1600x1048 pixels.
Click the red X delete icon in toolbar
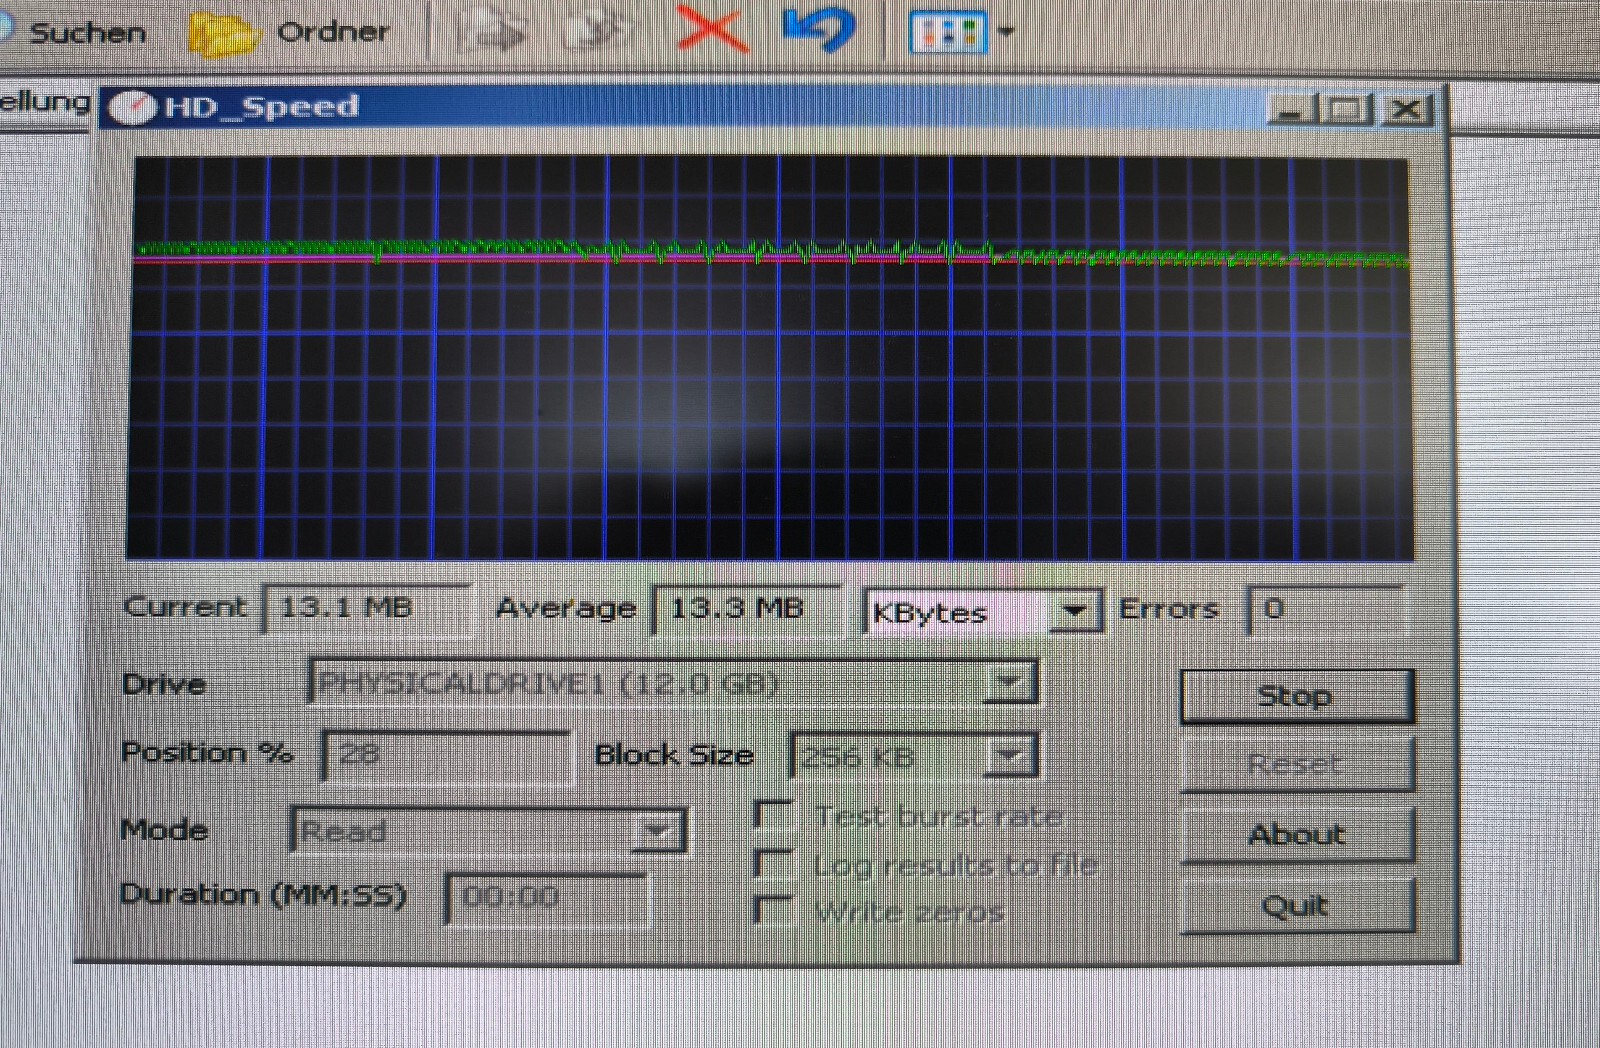point(710,28)
